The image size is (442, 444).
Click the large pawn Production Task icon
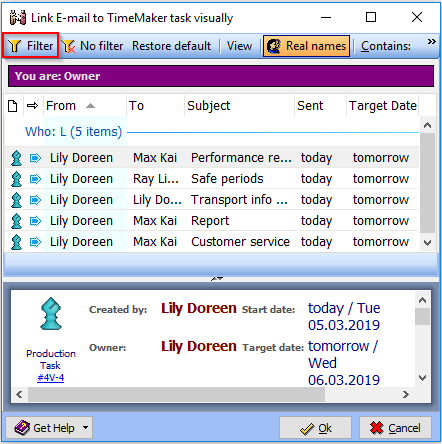(x=51, y=314)
